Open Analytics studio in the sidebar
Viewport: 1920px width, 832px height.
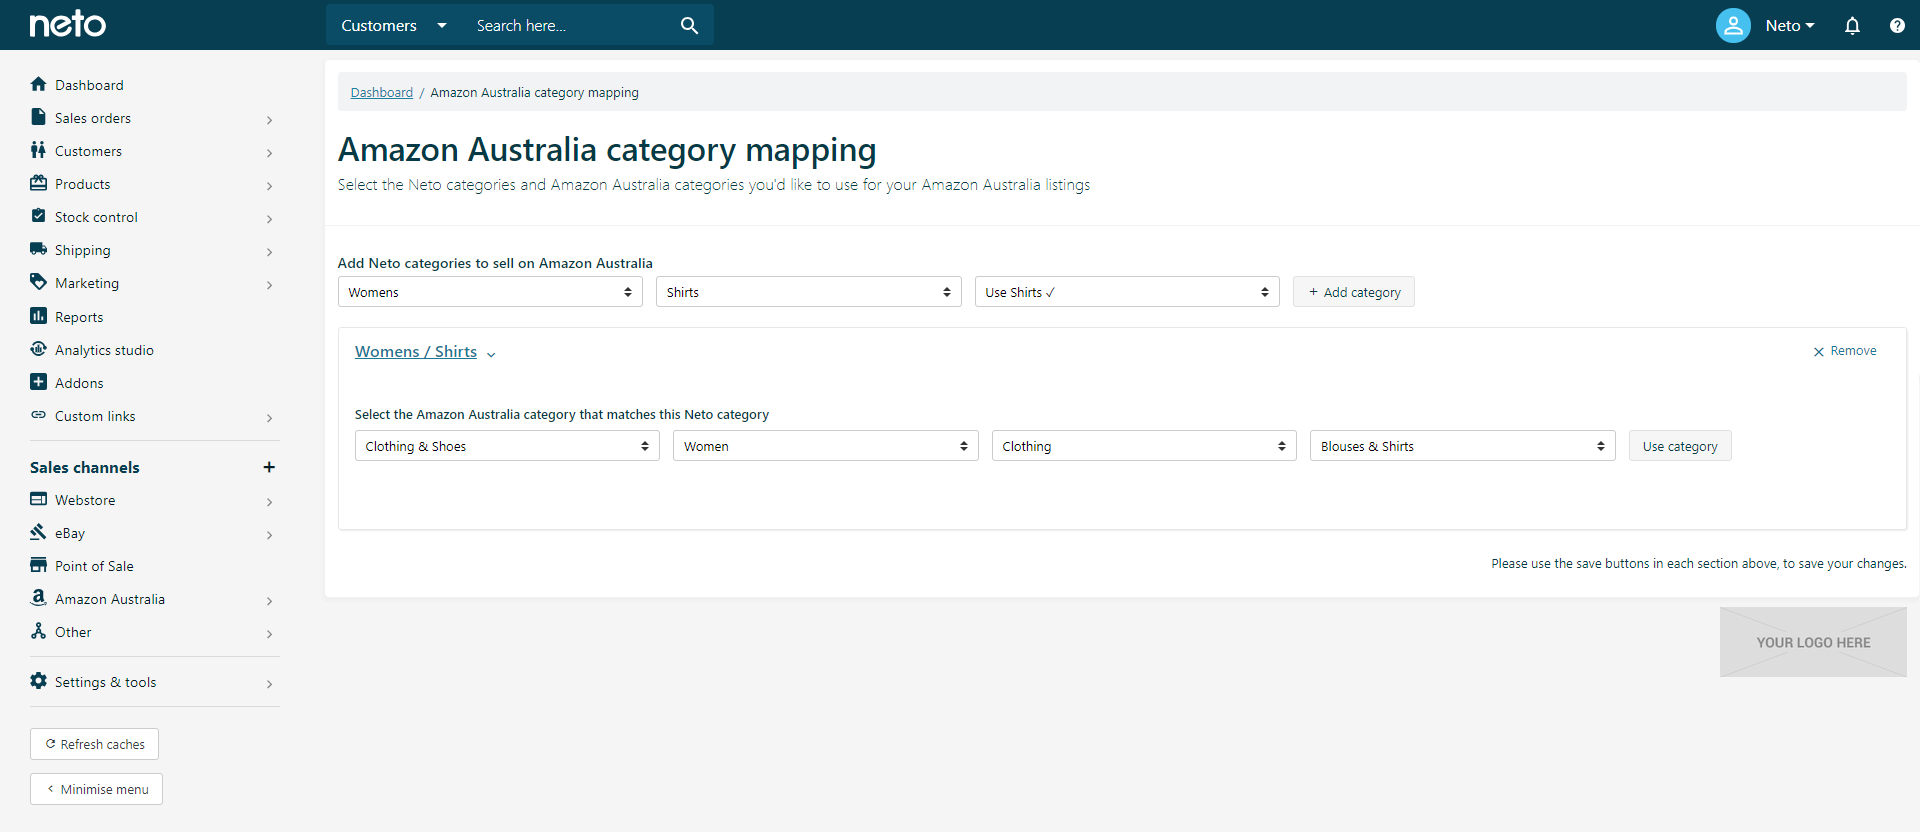(104, 350)
